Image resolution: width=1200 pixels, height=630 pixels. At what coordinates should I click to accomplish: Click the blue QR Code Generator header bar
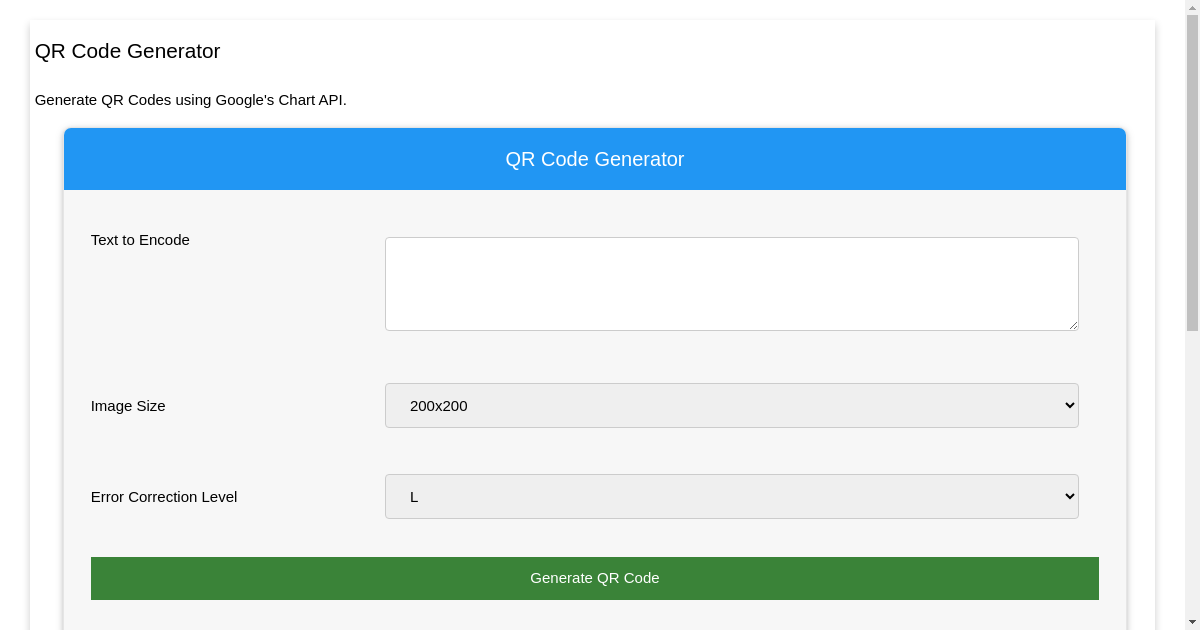[300, 159]
